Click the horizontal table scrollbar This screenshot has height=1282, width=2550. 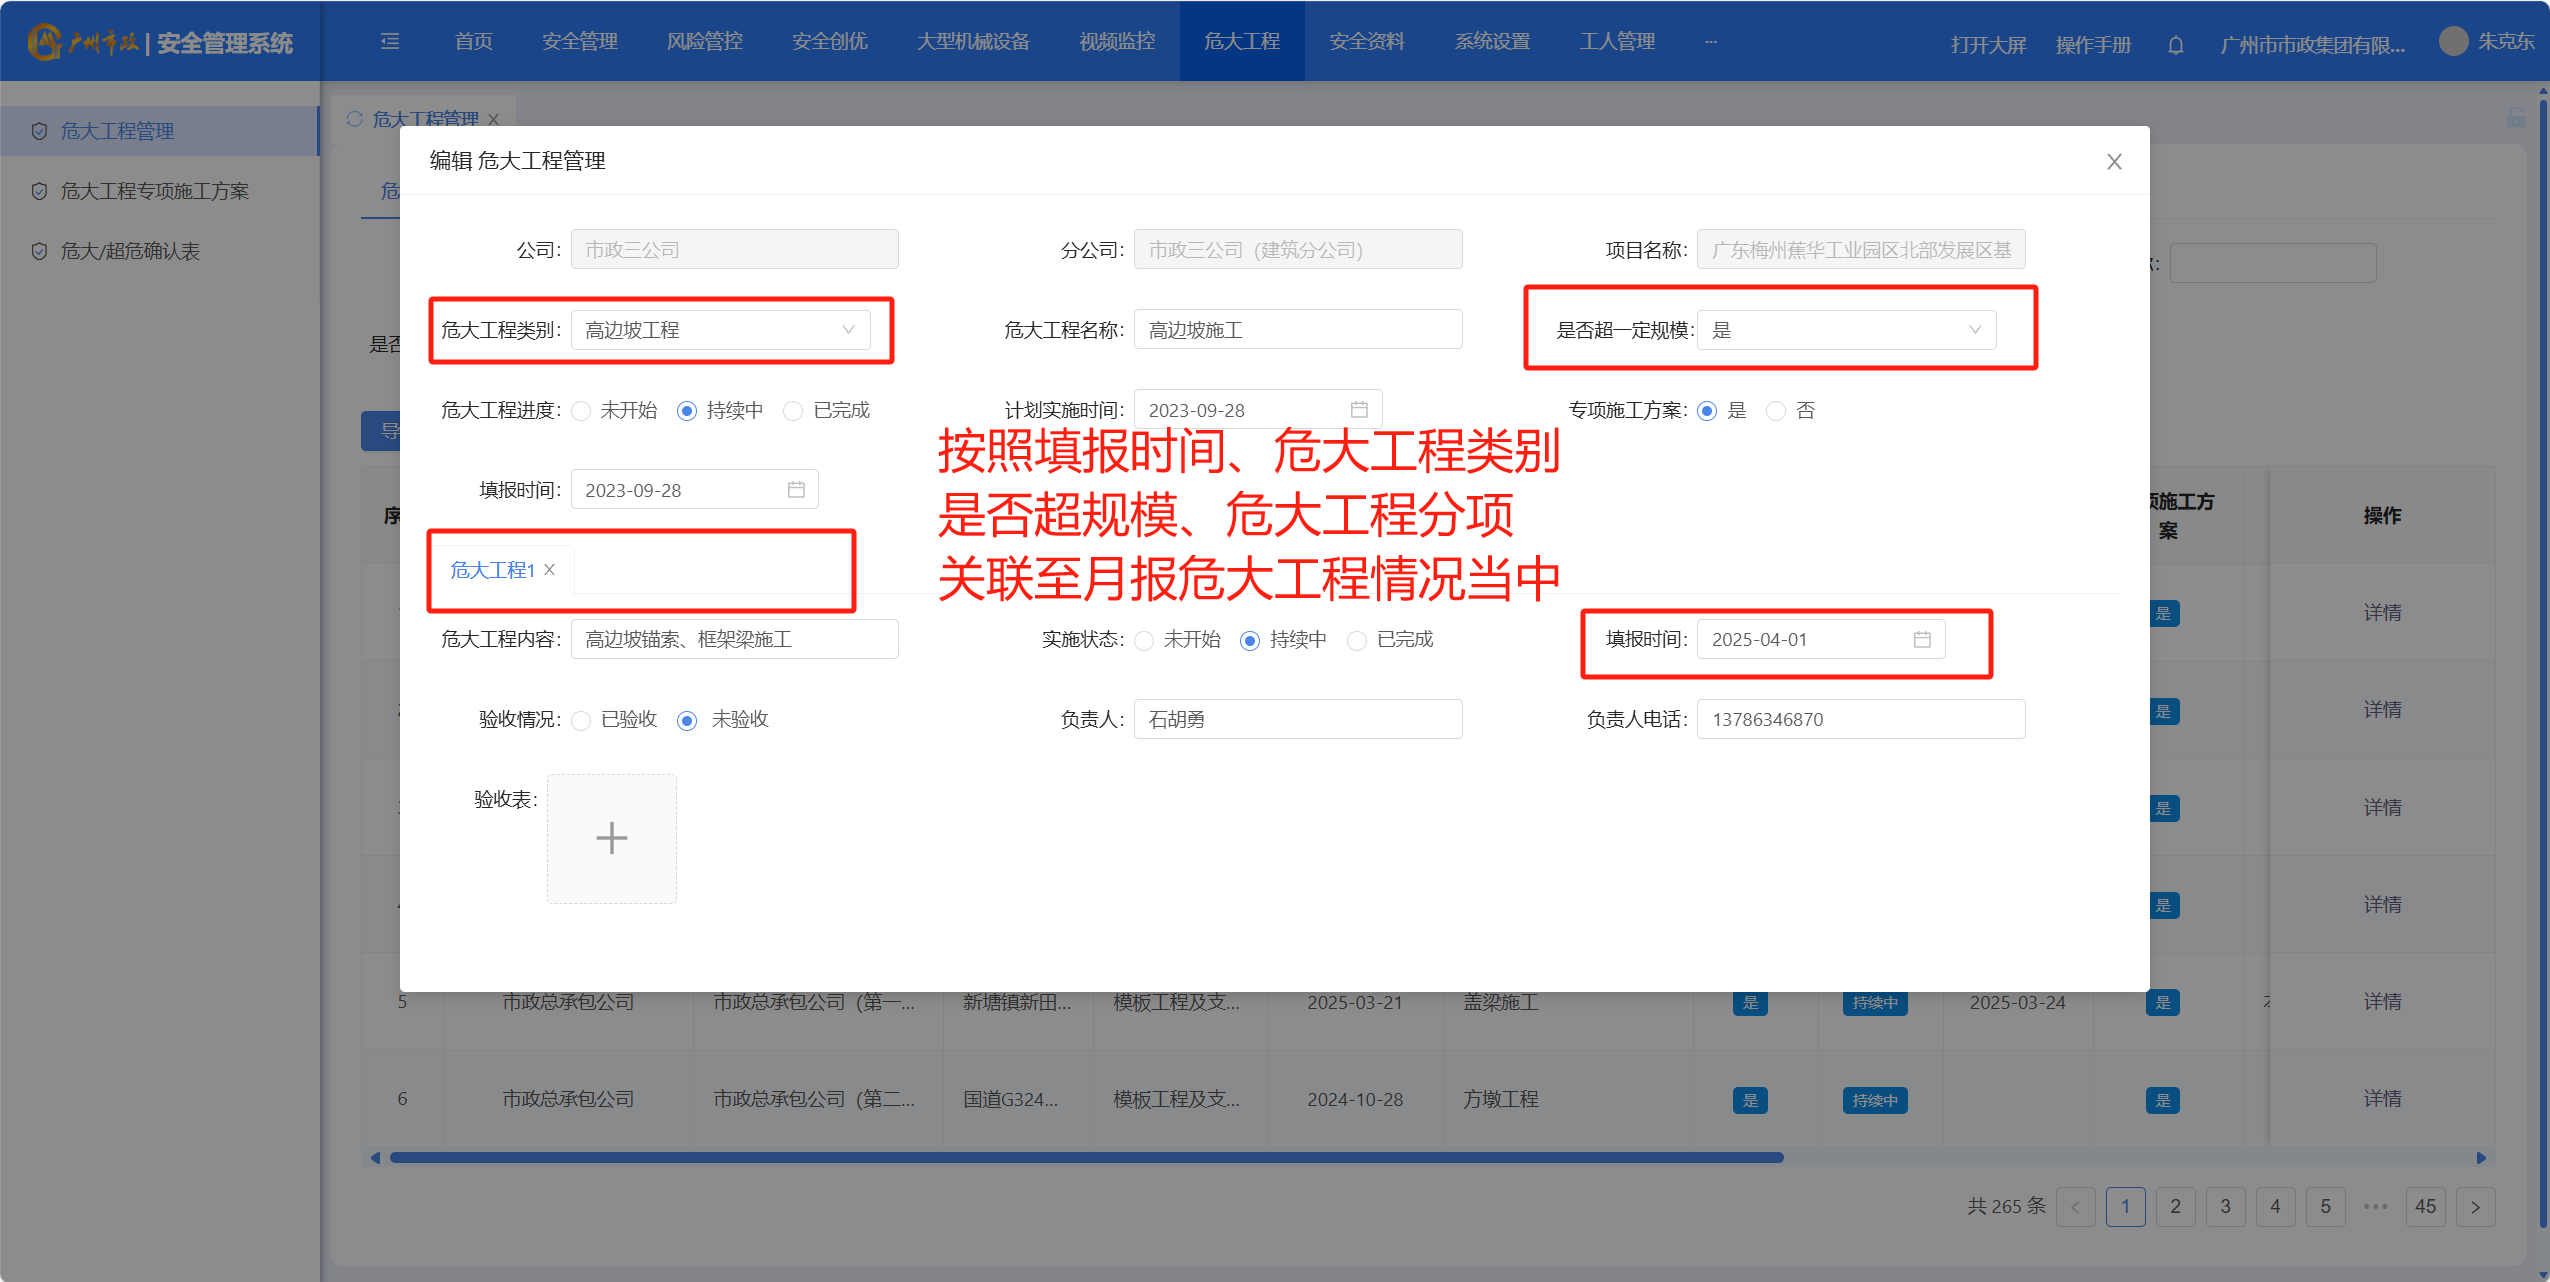[1085, 1157]
